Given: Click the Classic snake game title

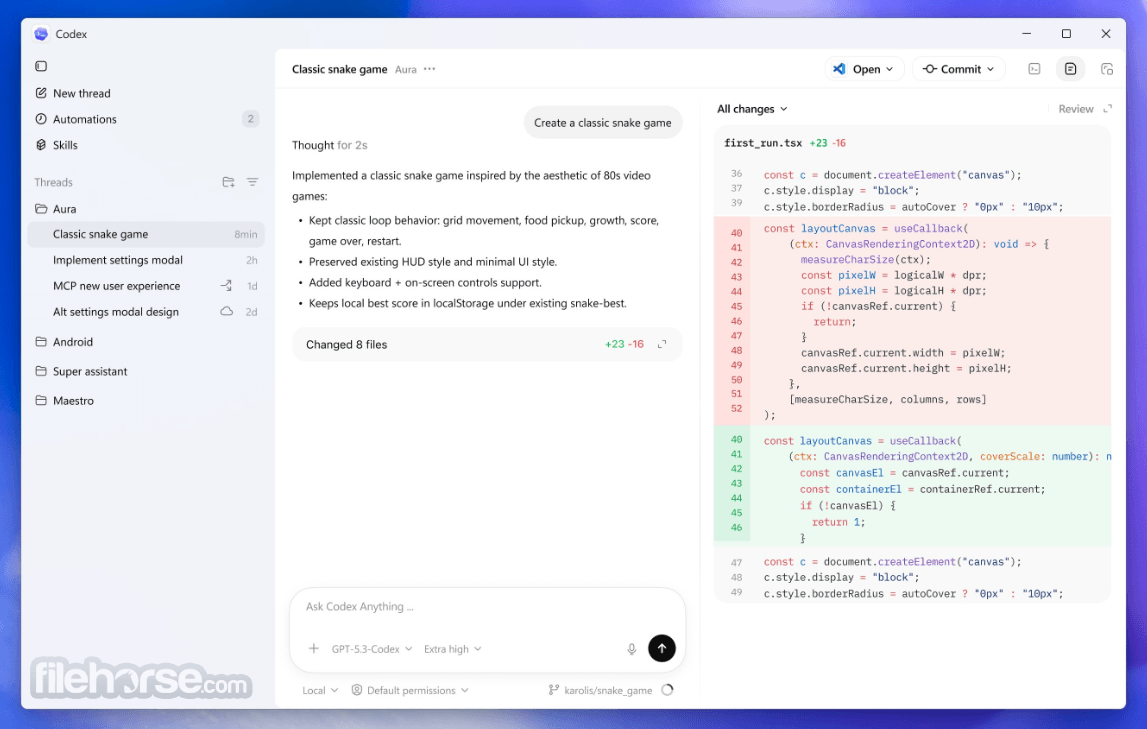Looking at the screenshot, I should (x=339, y=69).
